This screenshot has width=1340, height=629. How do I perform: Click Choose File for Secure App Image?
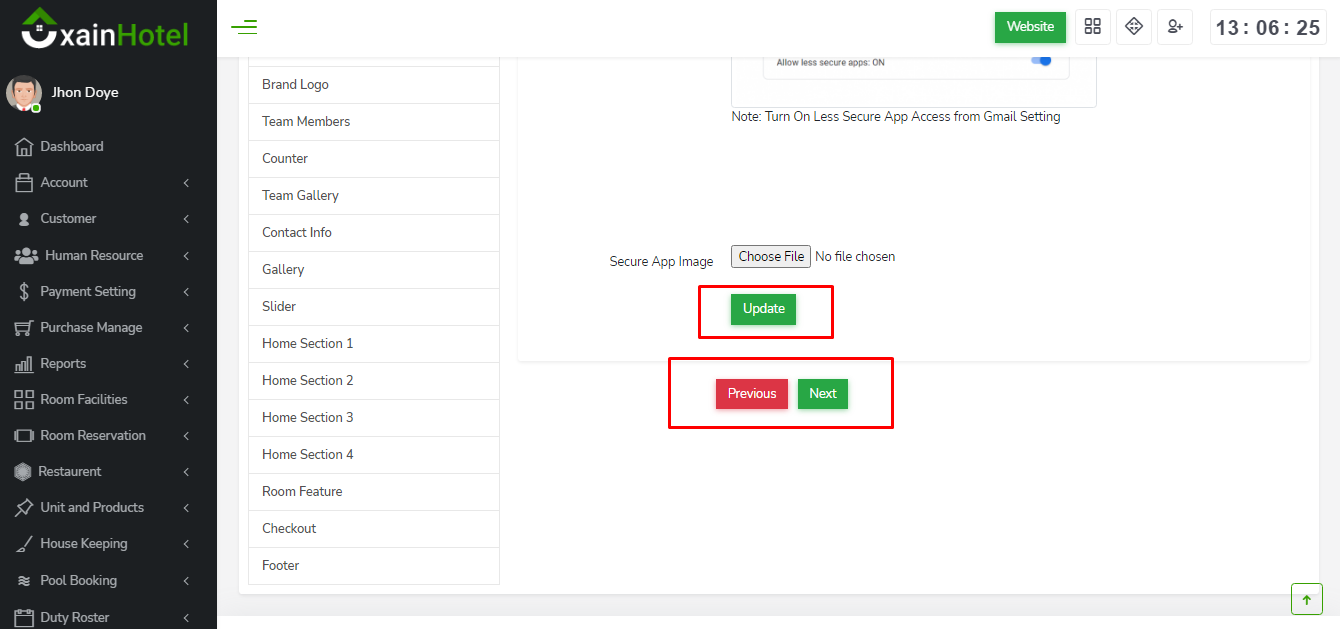pos(770,257)
